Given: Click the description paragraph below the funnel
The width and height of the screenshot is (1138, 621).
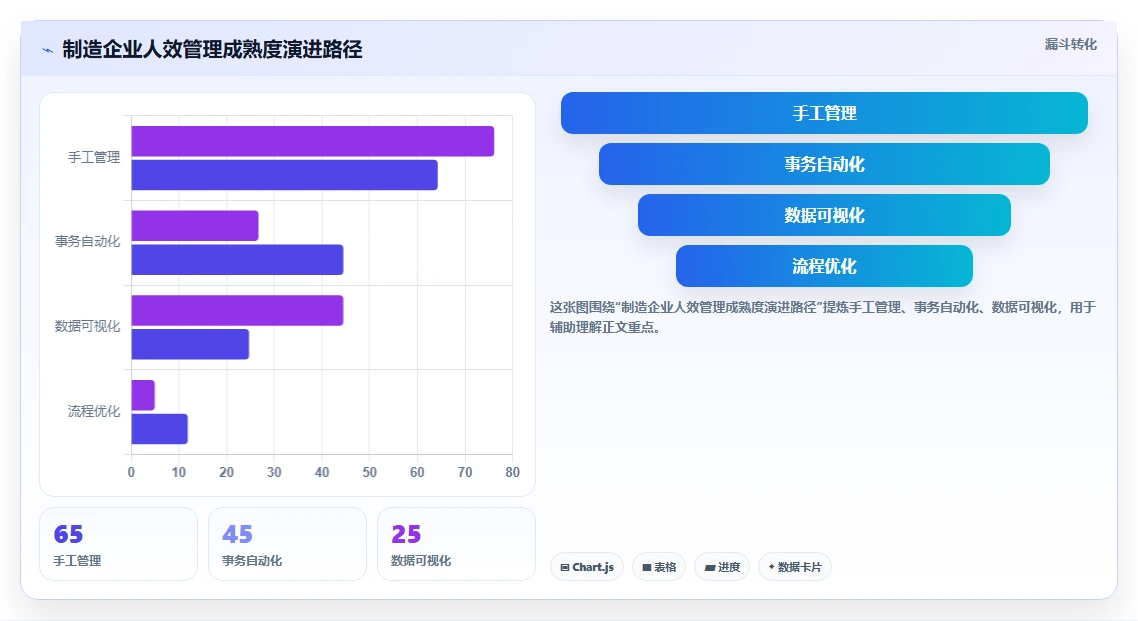Looking at the screenshot, I should 823,317.
